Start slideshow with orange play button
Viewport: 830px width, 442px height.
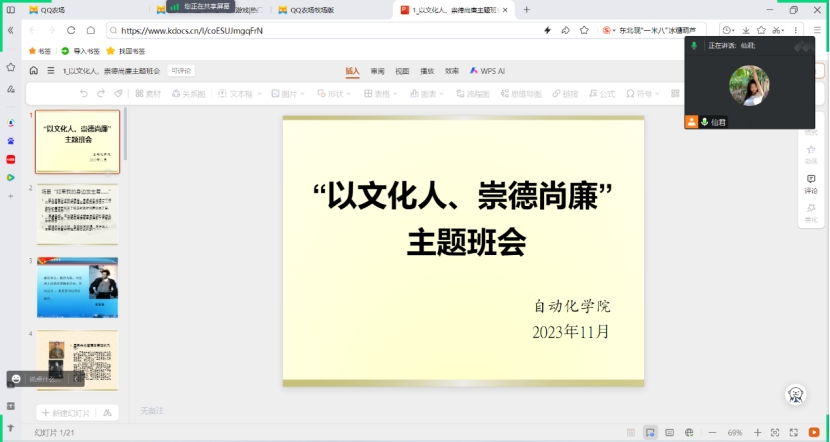point(813,432)
